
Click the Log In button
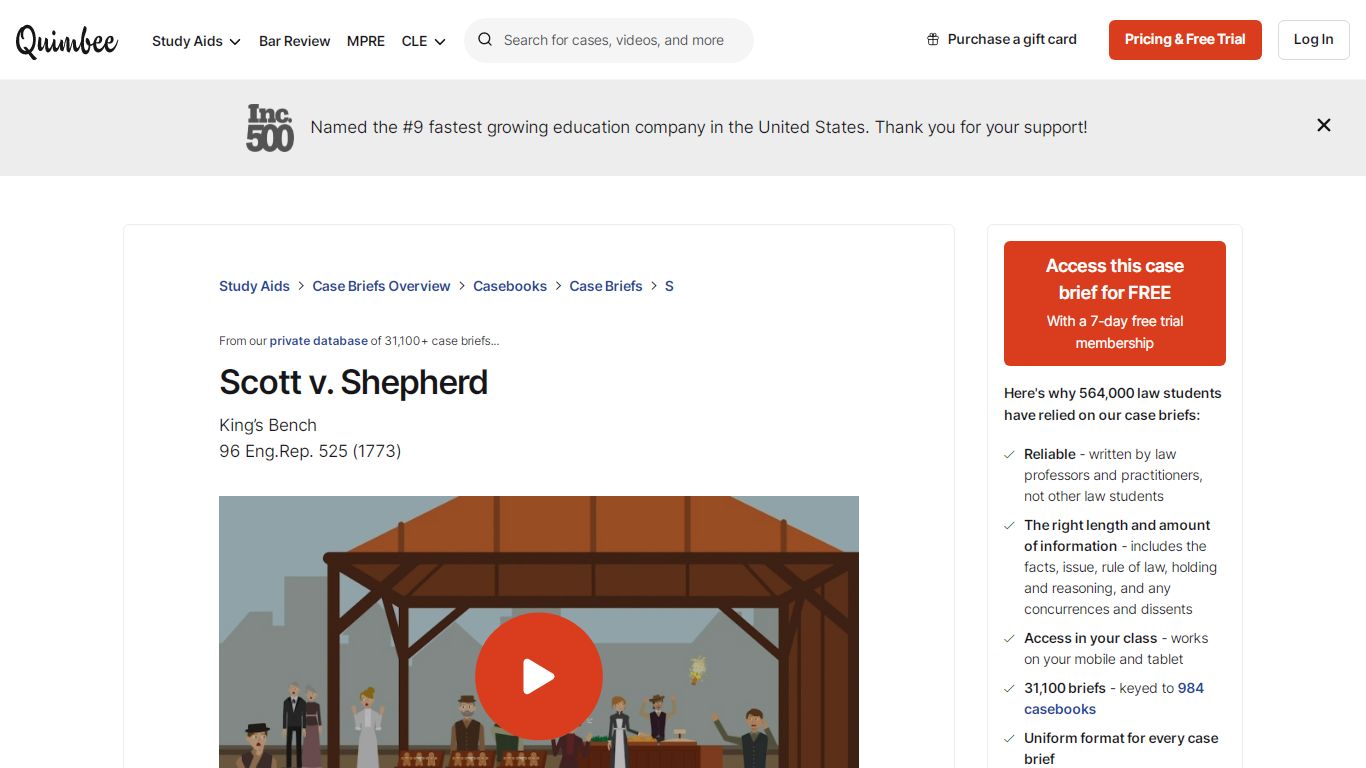click(x=1313, y=40)
